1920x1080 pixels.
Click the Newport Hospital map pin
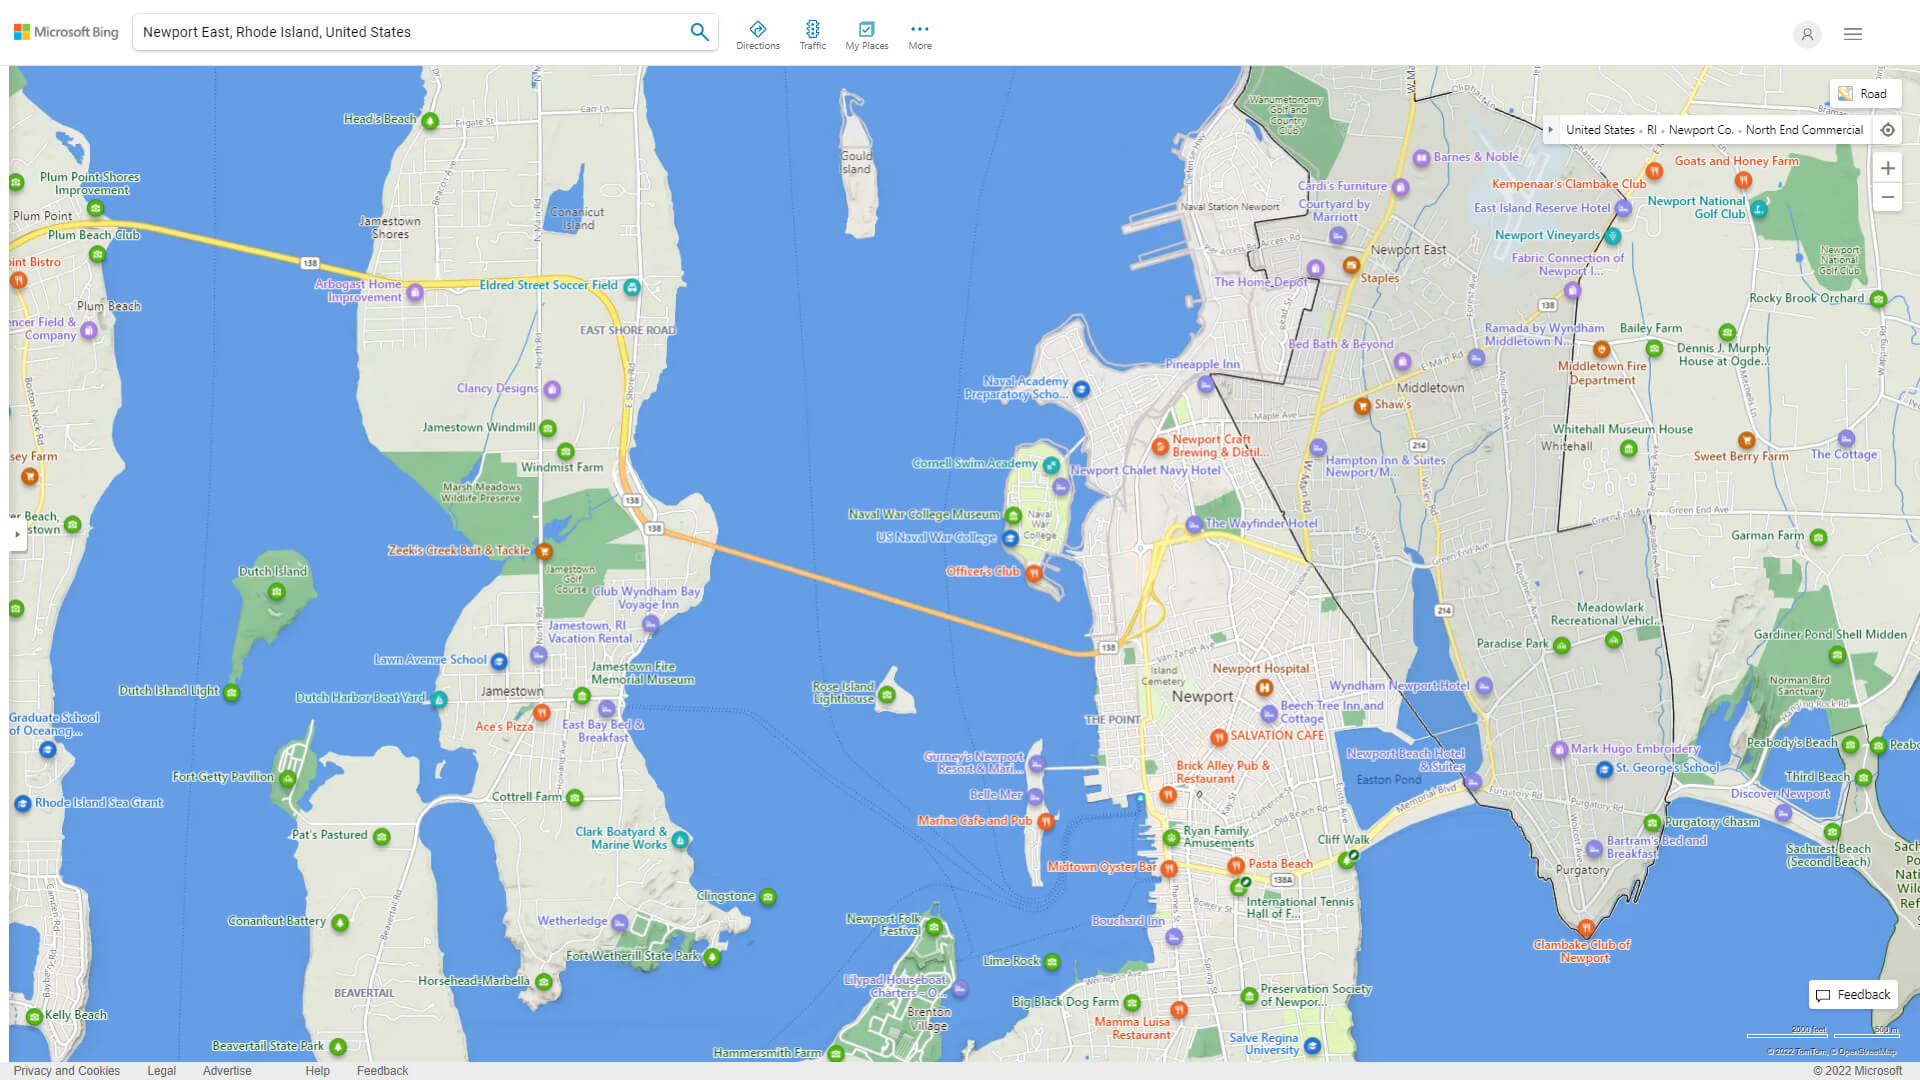[1264, 687]
